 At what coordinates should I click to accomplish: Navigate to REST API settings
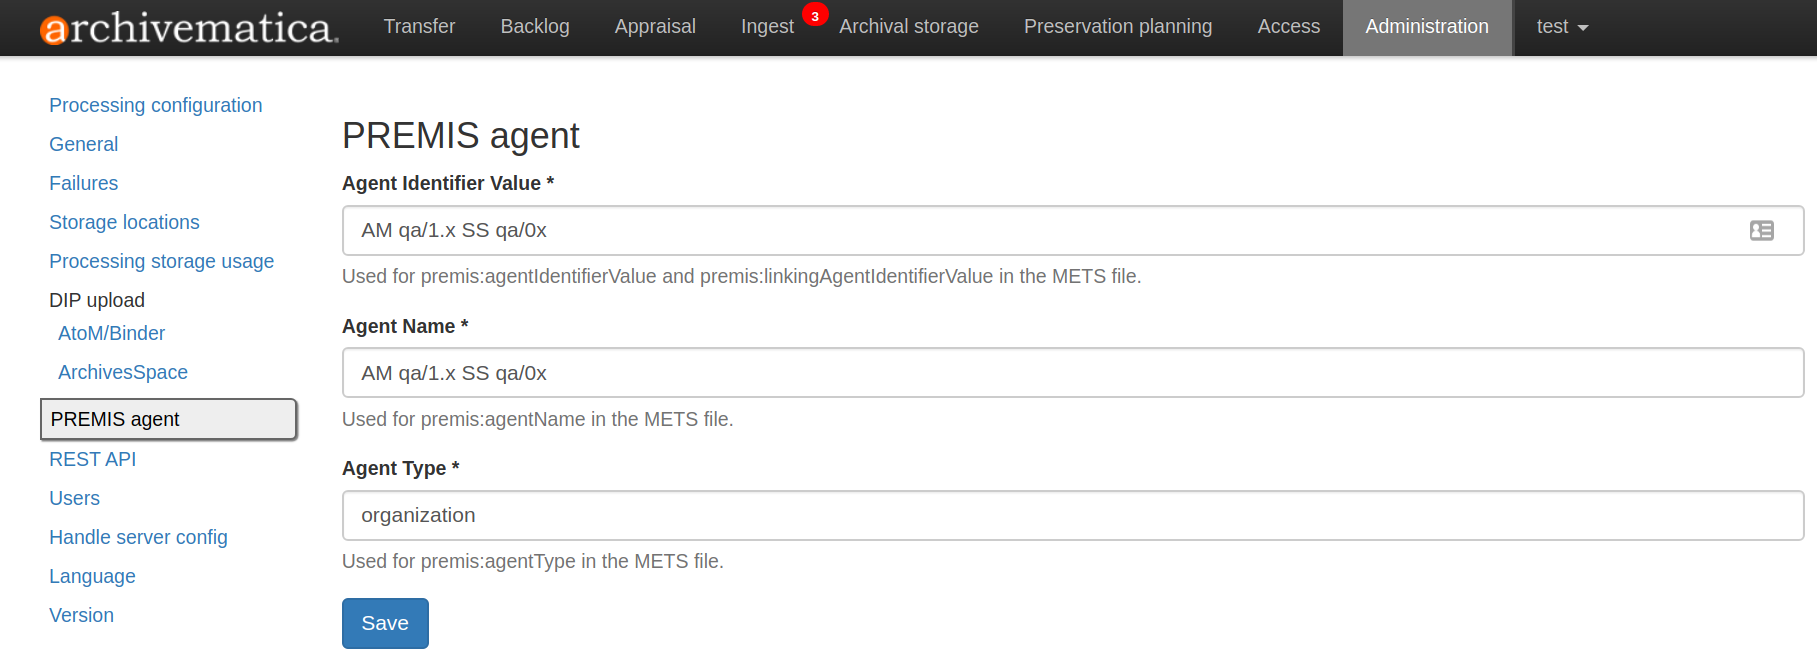coord(92,459)
